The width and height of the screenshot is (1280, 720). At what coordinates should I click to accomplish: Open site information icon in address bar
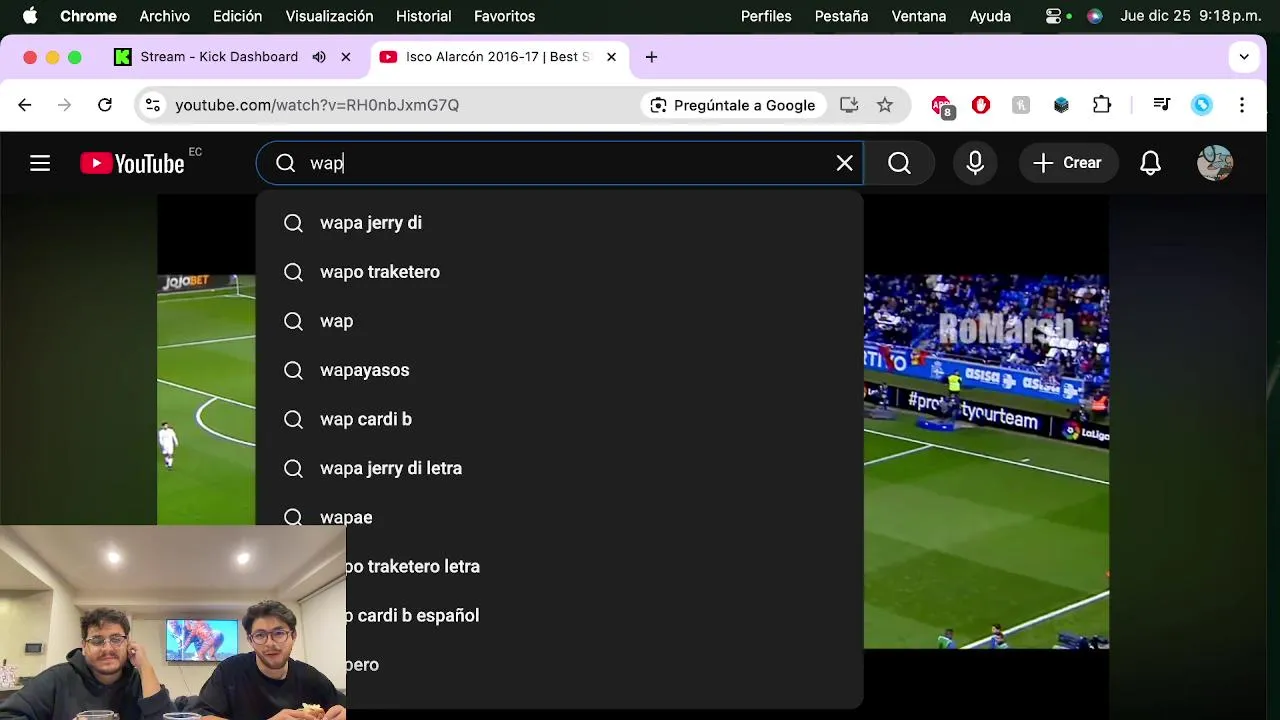pos(152,105)
